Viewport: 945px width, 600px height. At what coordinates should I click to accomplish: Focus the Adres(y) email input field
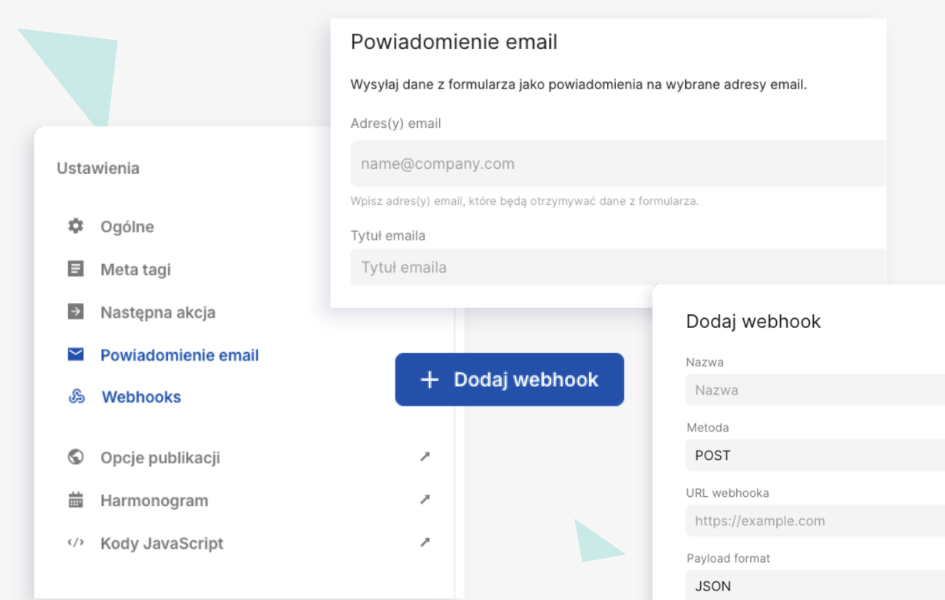click(x=618, y=164)
